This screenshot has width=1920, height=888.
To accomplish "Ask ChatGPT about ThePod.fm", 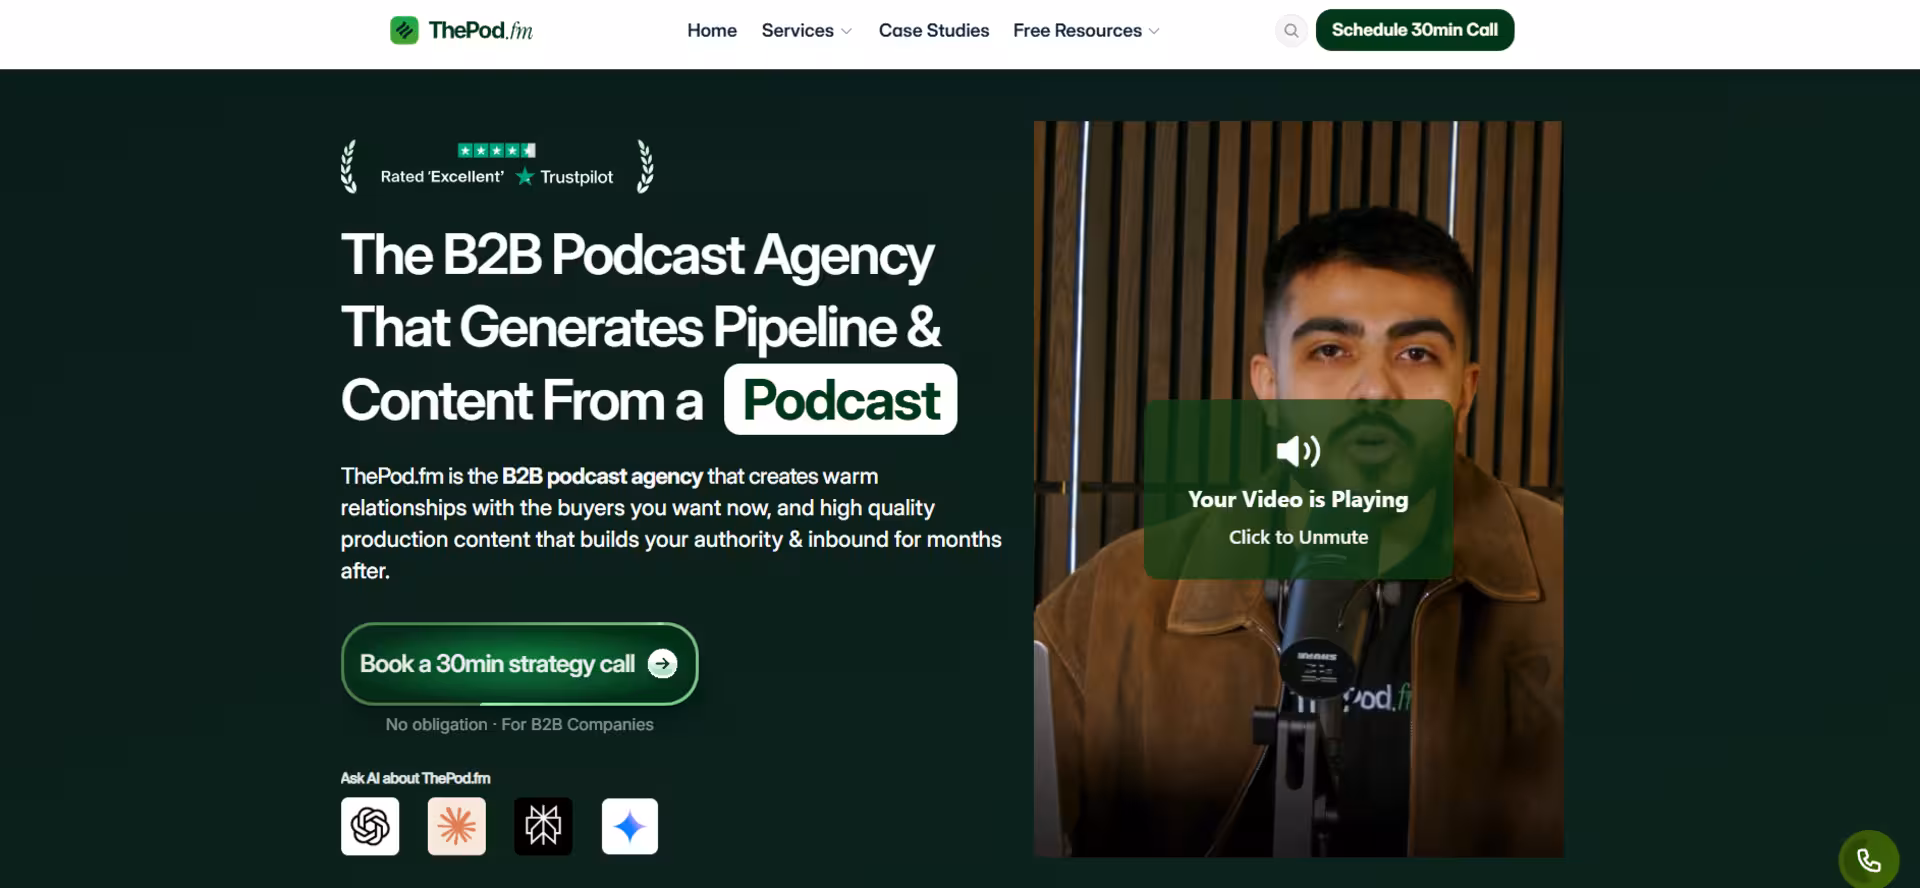I will point(370,826).
